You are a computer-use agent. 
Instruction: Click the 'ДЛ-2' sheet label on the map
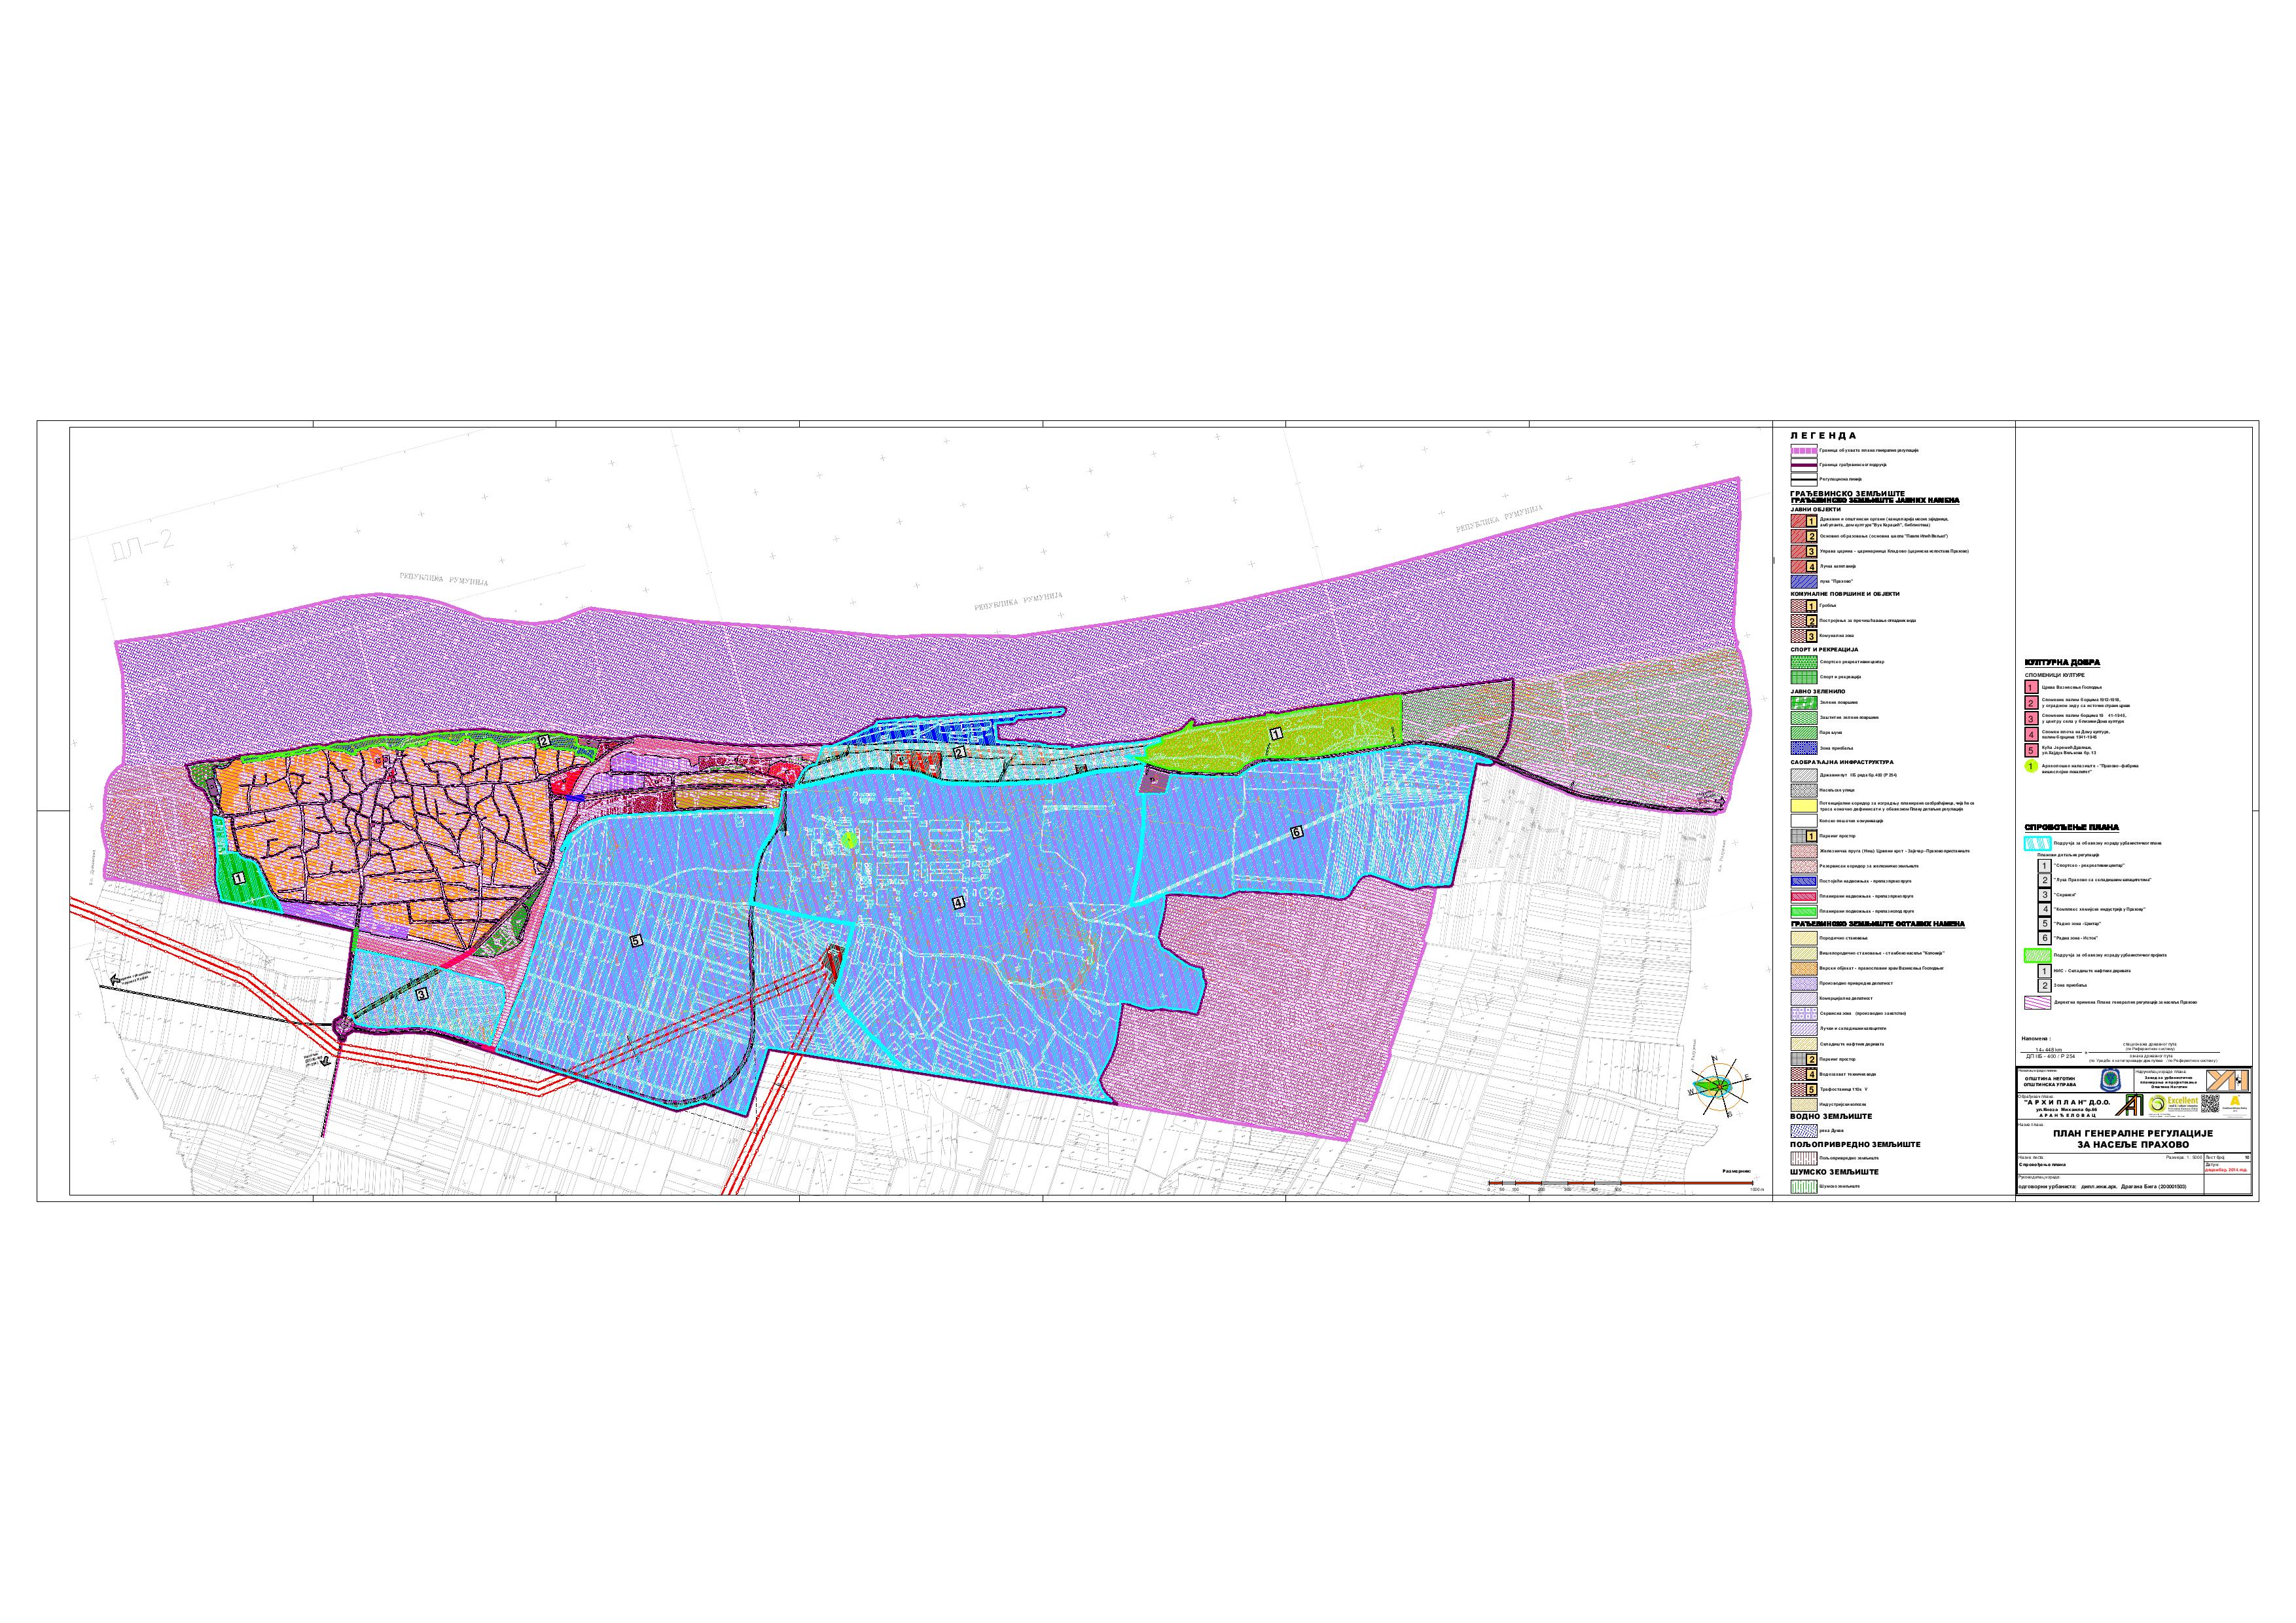click(143, 545)
